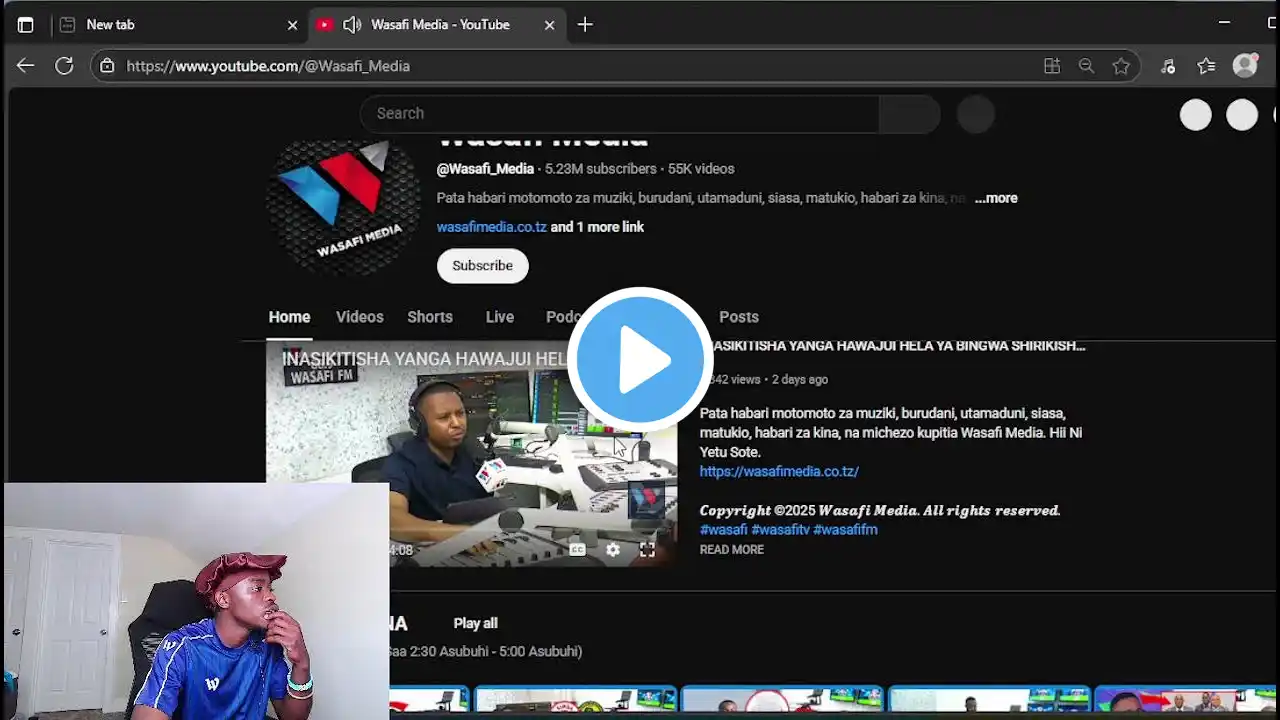Open the tab actions menu icon
Viewport: 1280px width, 720px height.
coord(26,25)
